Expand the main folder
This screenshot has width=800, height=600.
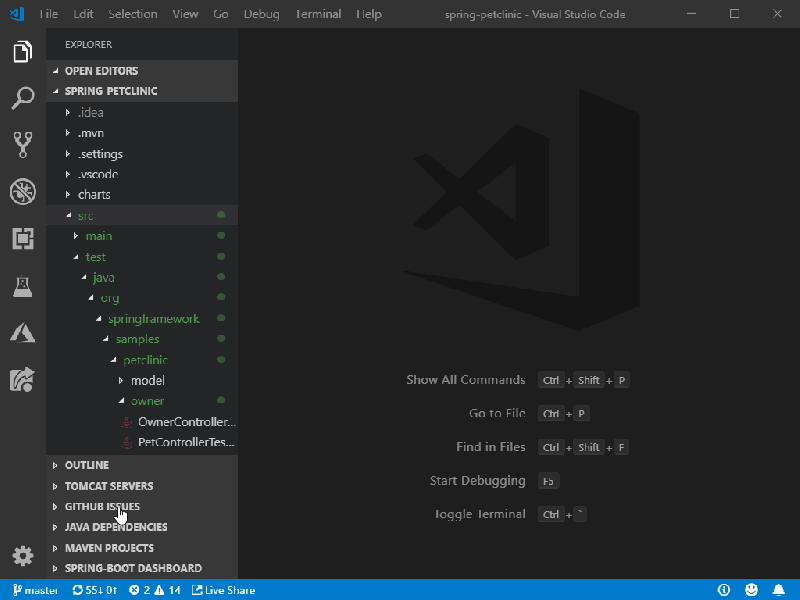pyautogui.click(x=98, y=235)
